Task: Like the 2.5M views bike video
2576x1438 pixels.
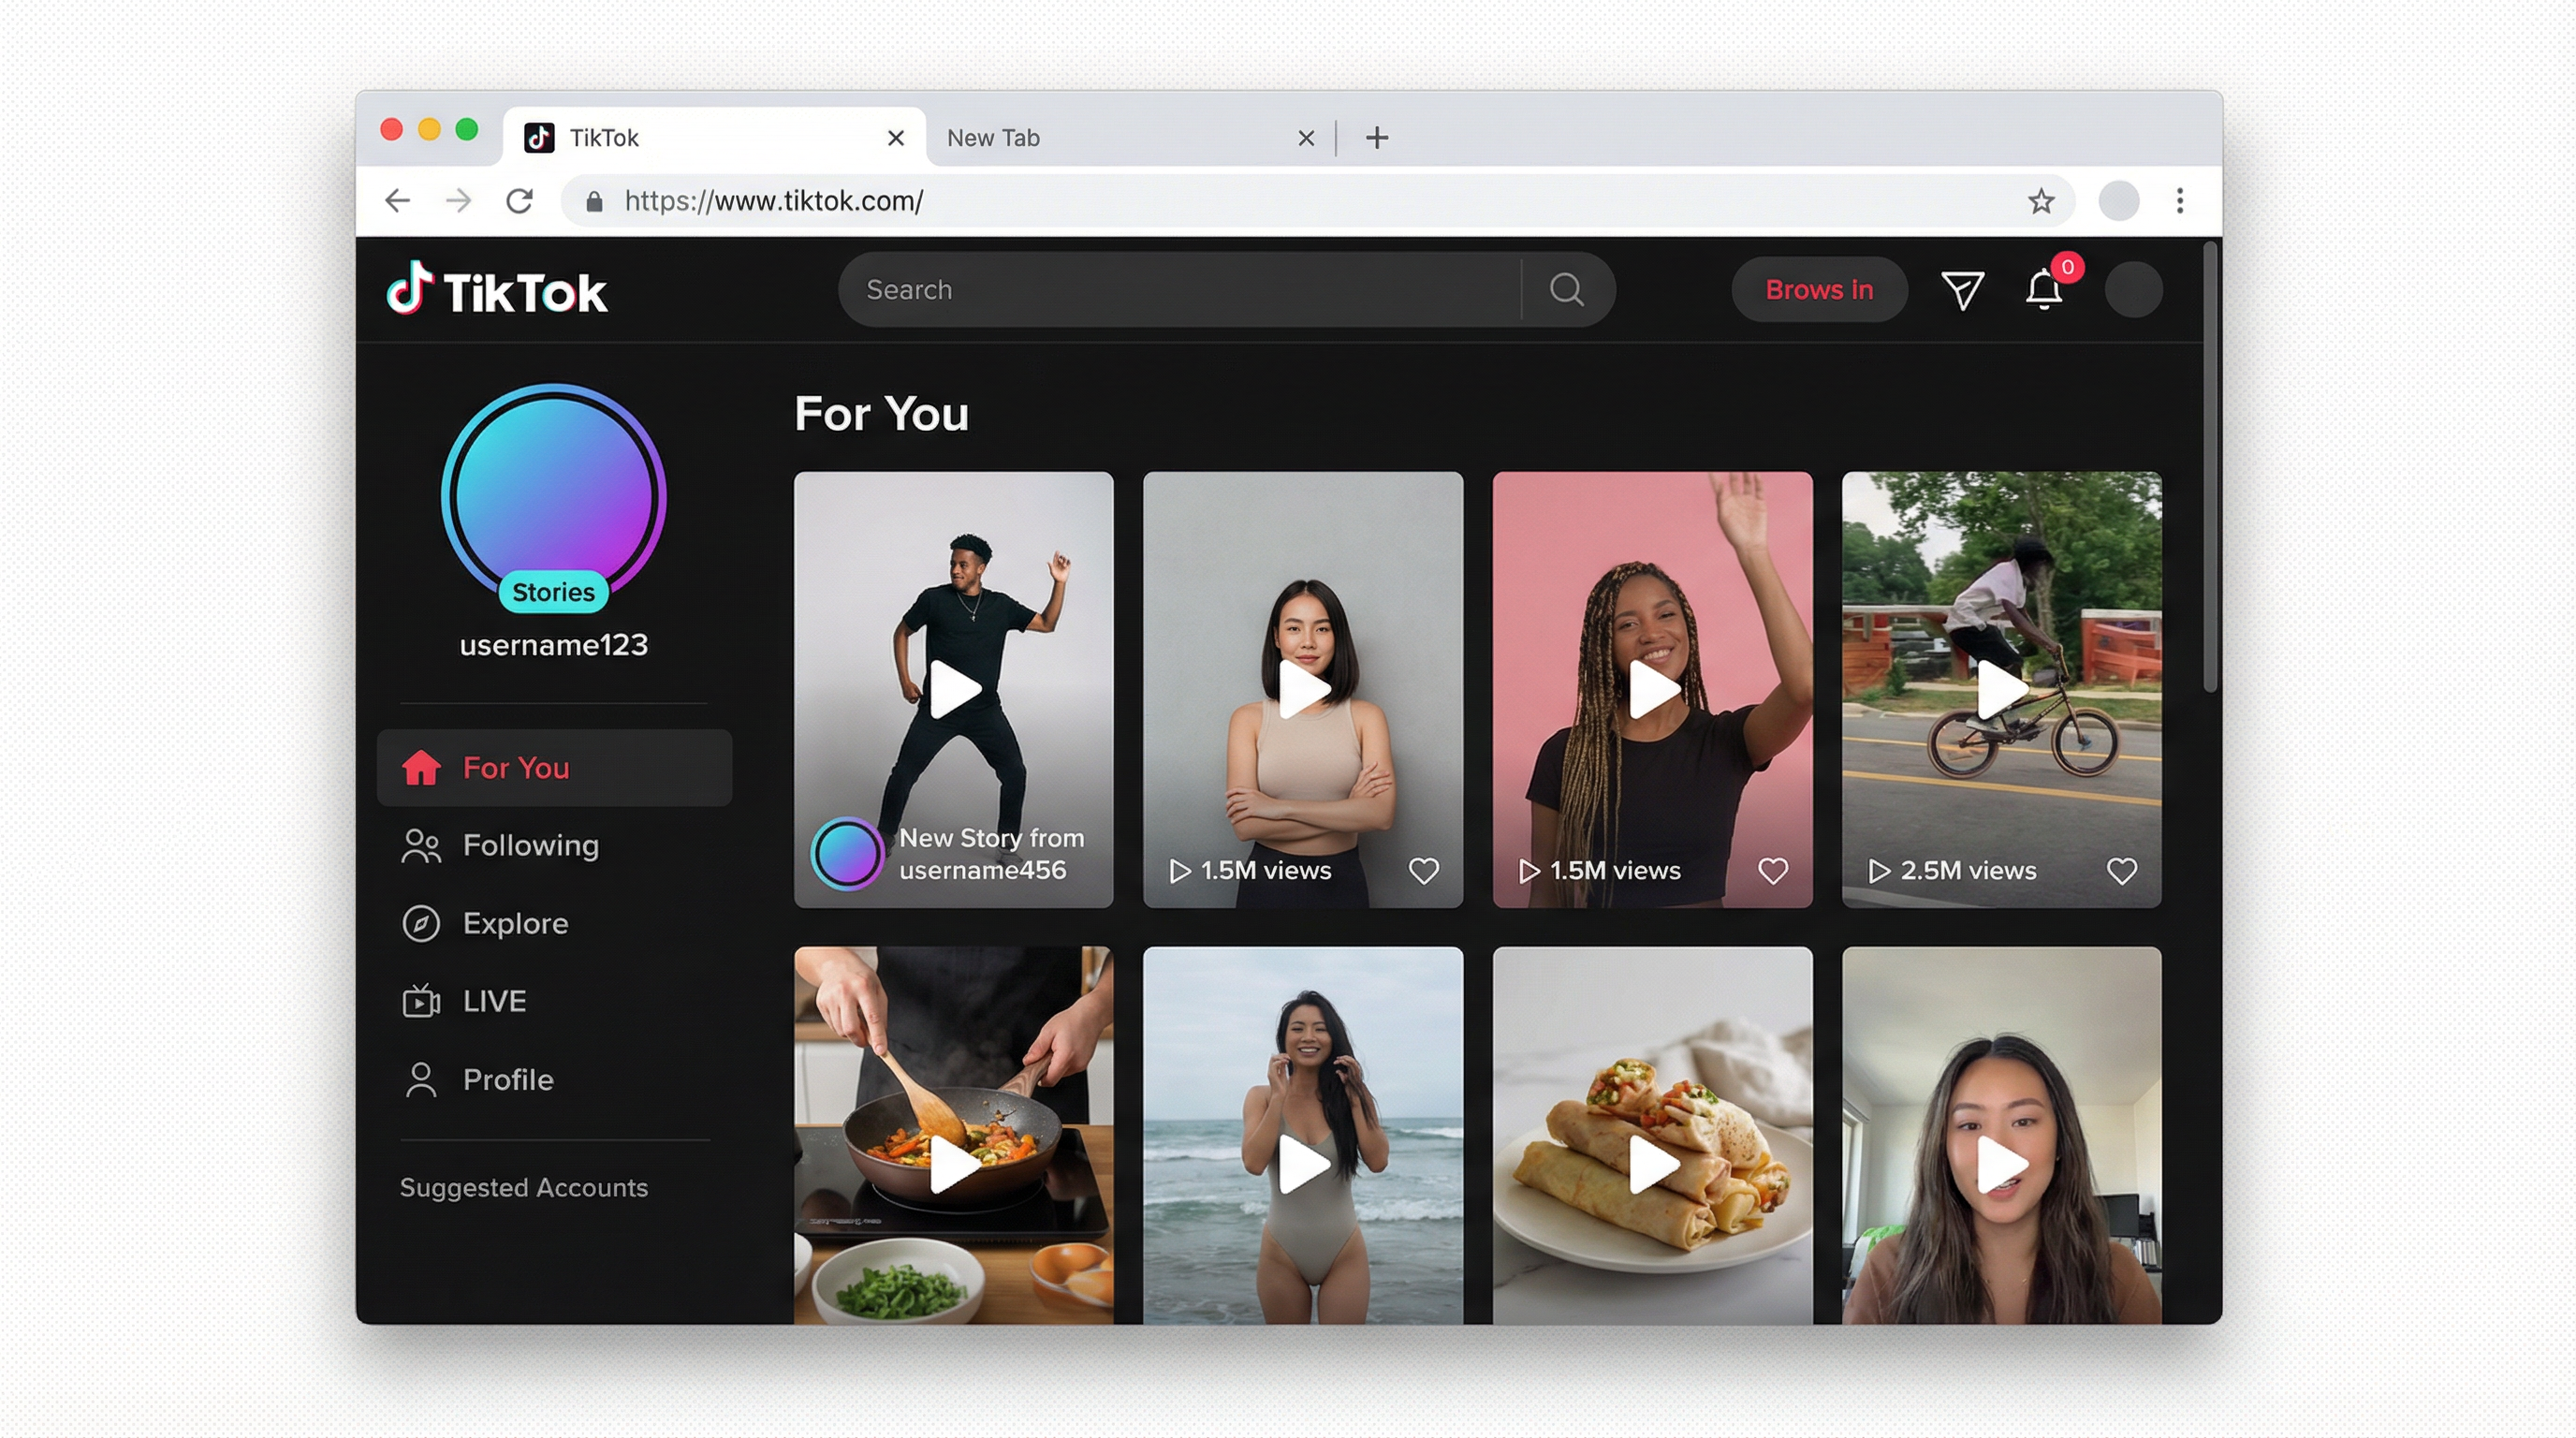Action: click(x=2121, y=871)
